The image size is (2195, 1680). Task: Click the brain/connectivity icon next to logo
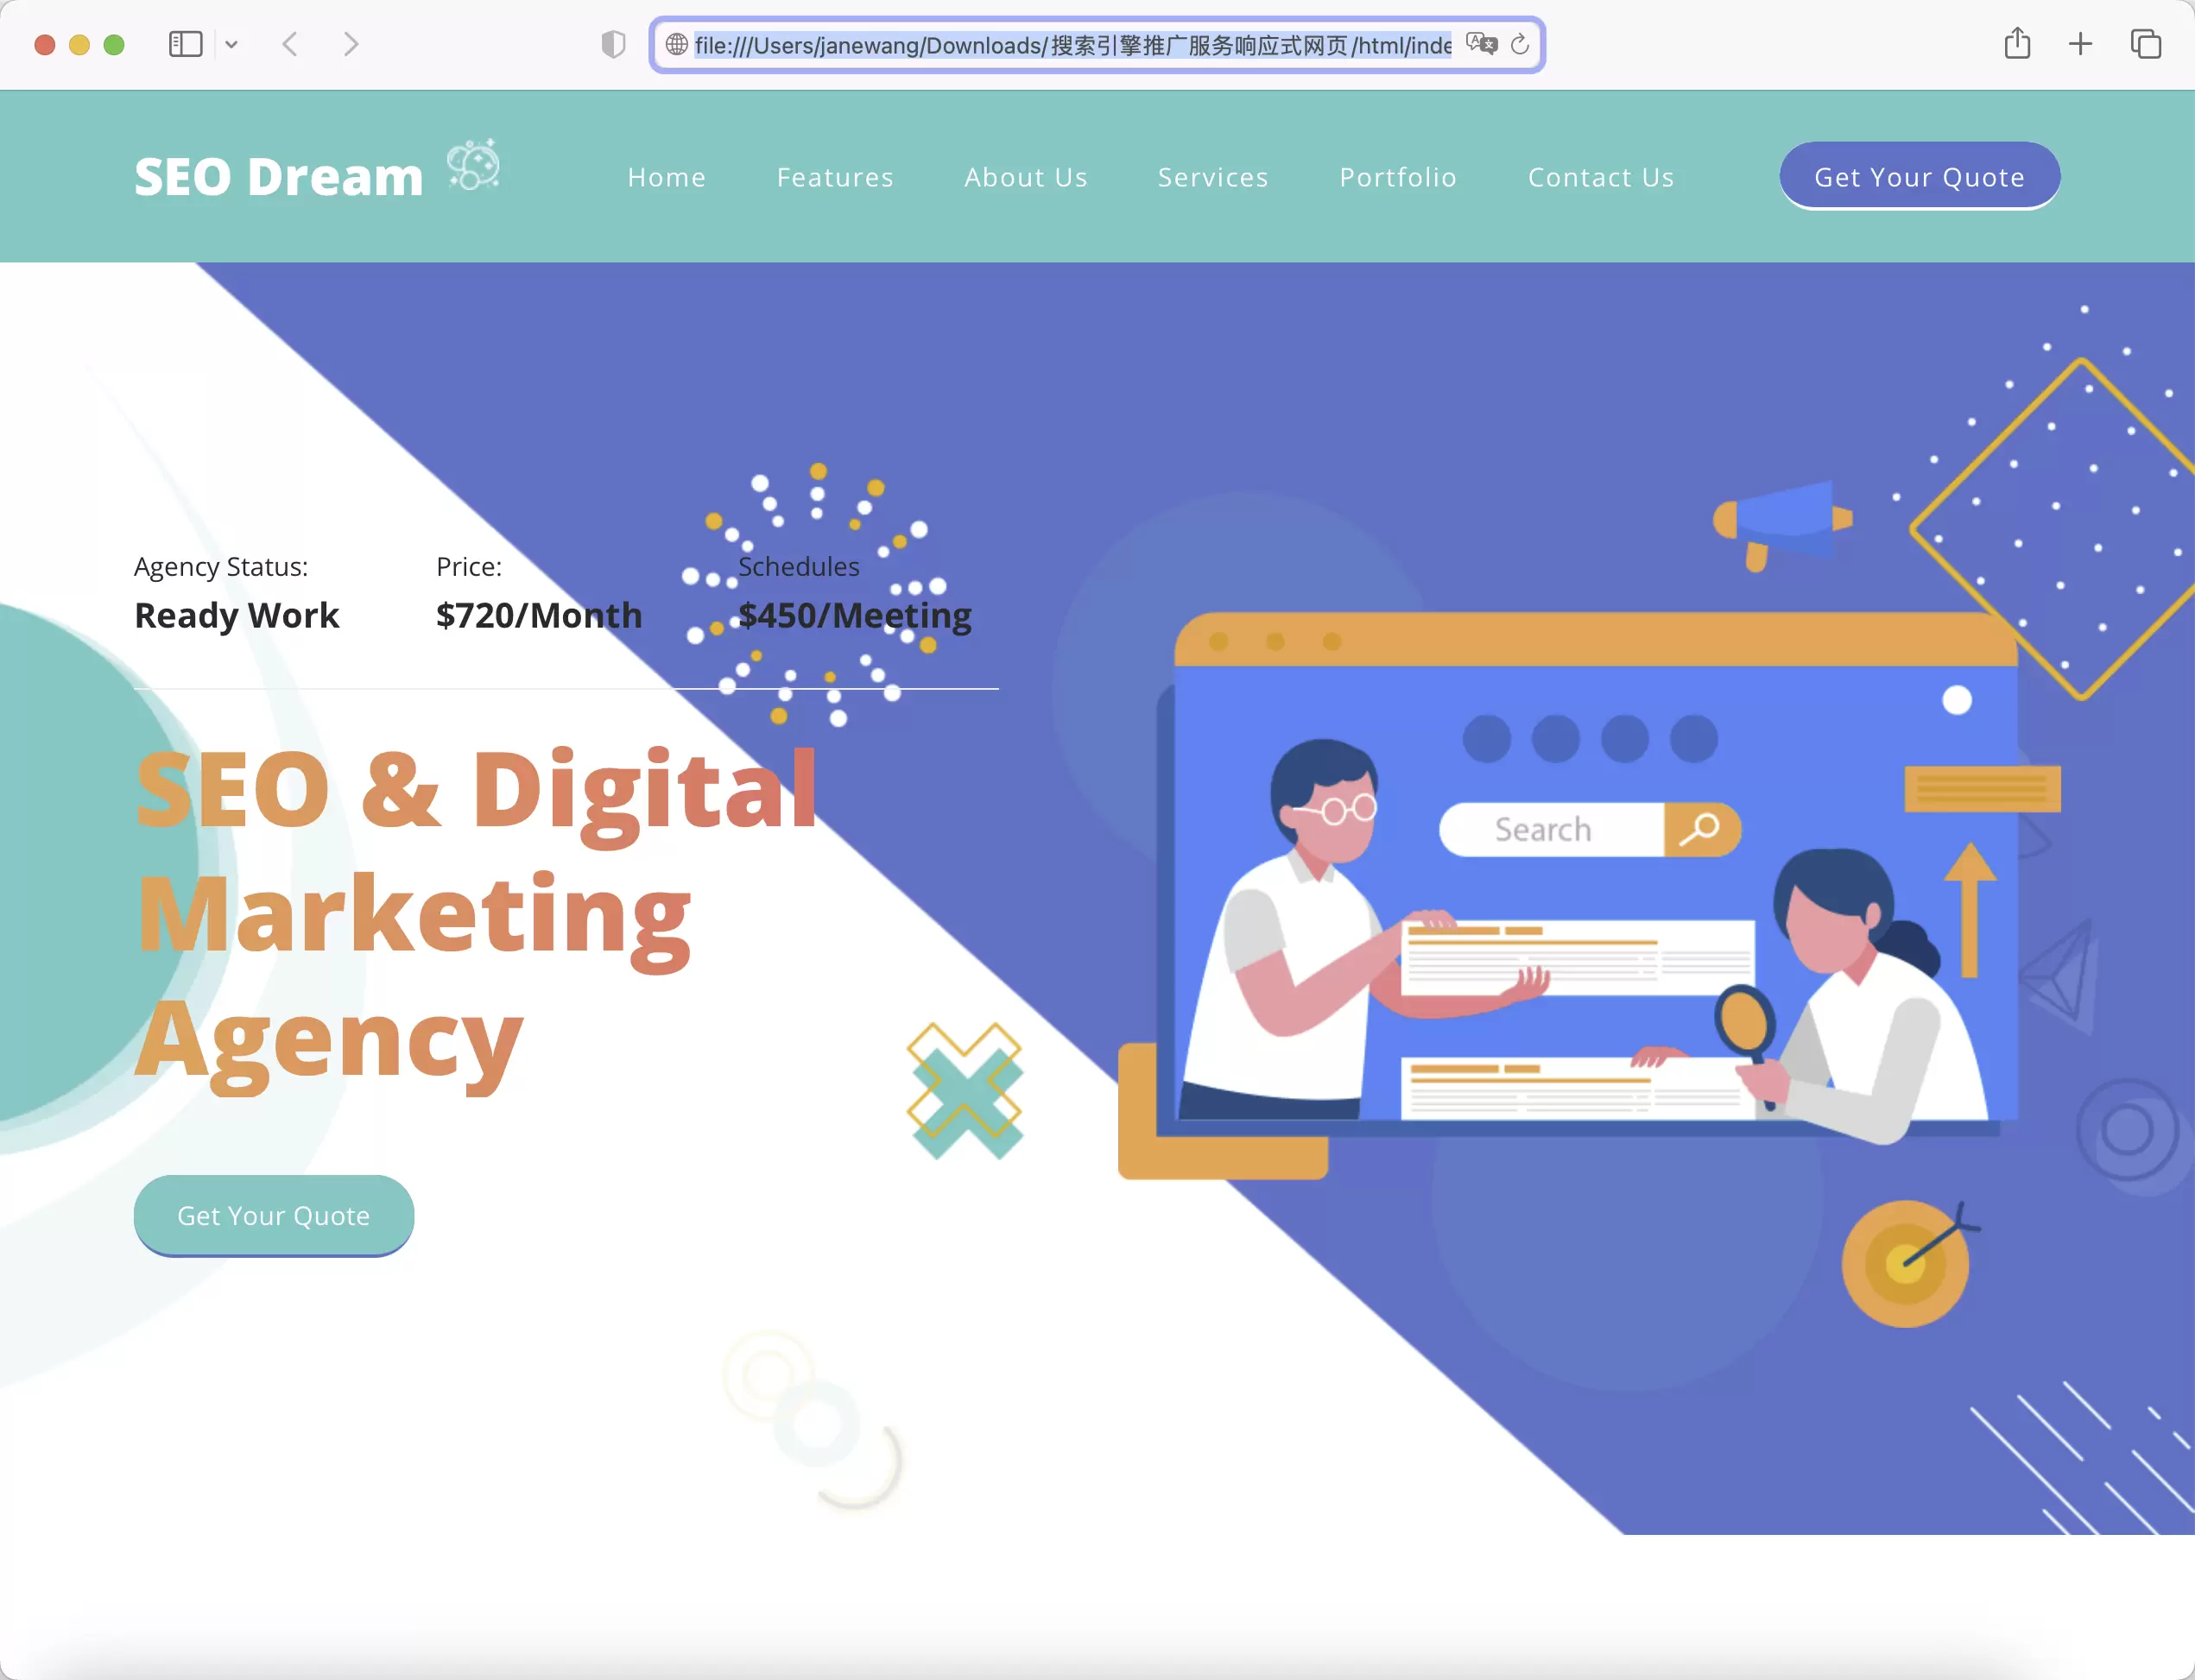(475, 169)
